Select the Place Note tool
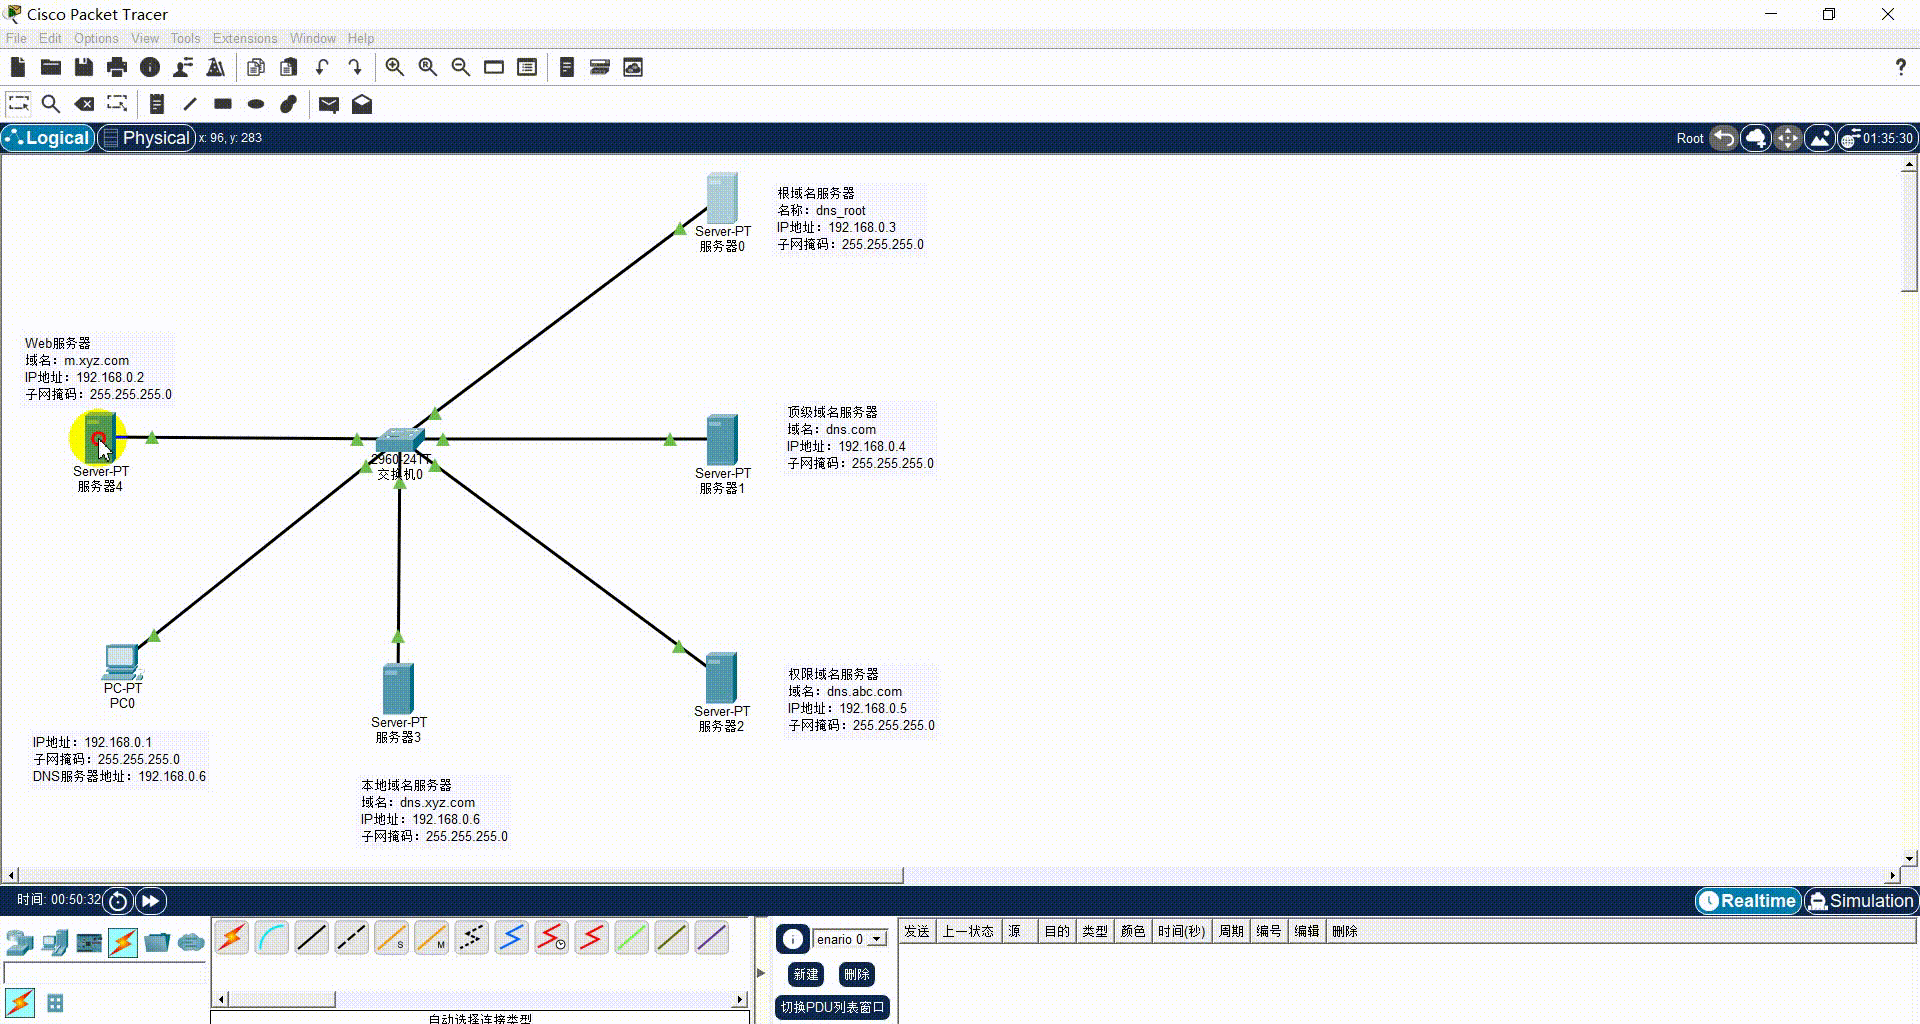 click(157, 104)
